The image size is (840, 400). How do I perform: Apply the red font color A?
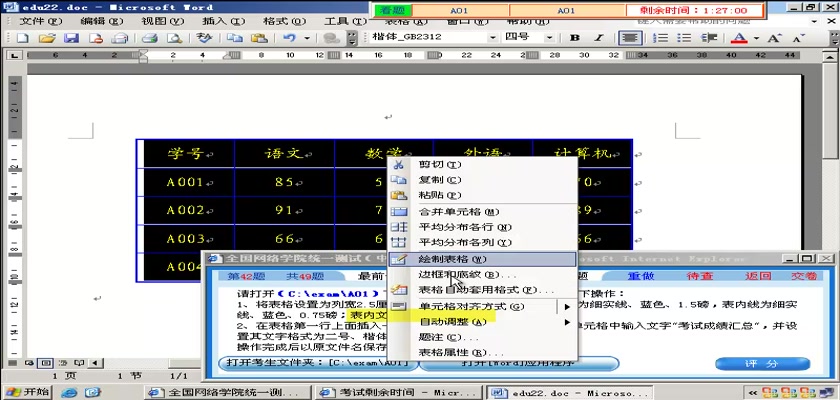(x=739, y=38)
